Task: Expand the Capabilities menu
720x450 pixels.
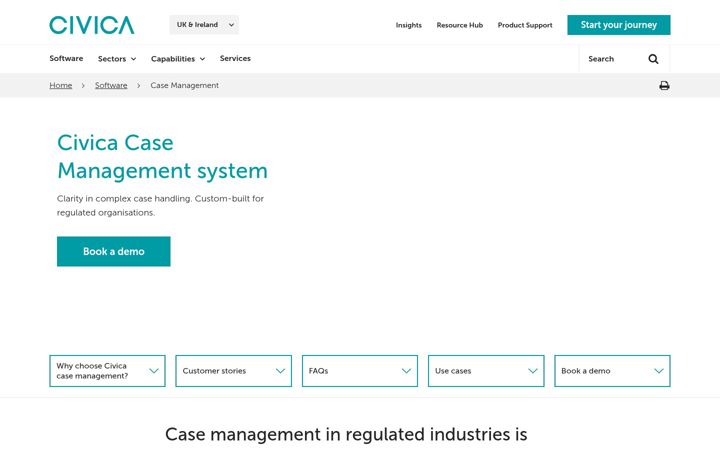Action: [x=178, y=59]
